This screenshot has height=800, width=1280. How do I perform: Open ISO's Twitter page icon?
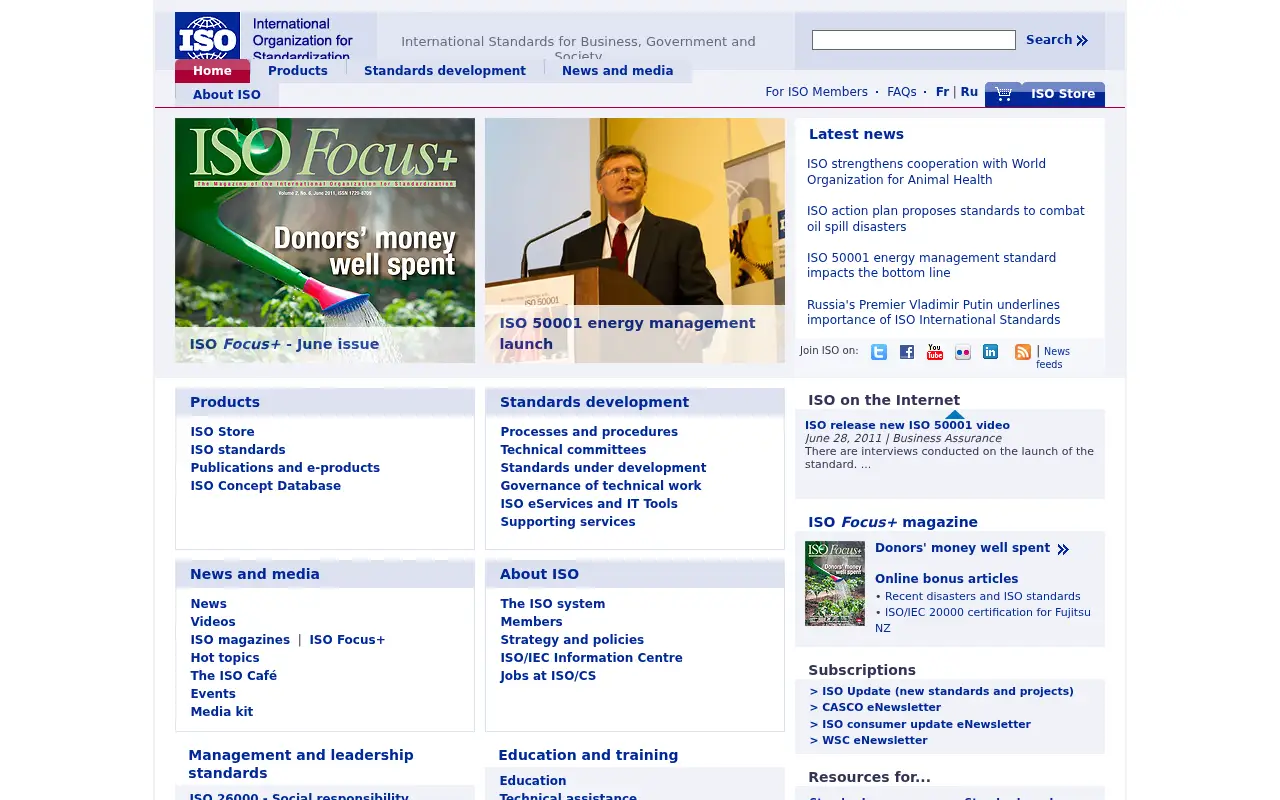[879, 352]
